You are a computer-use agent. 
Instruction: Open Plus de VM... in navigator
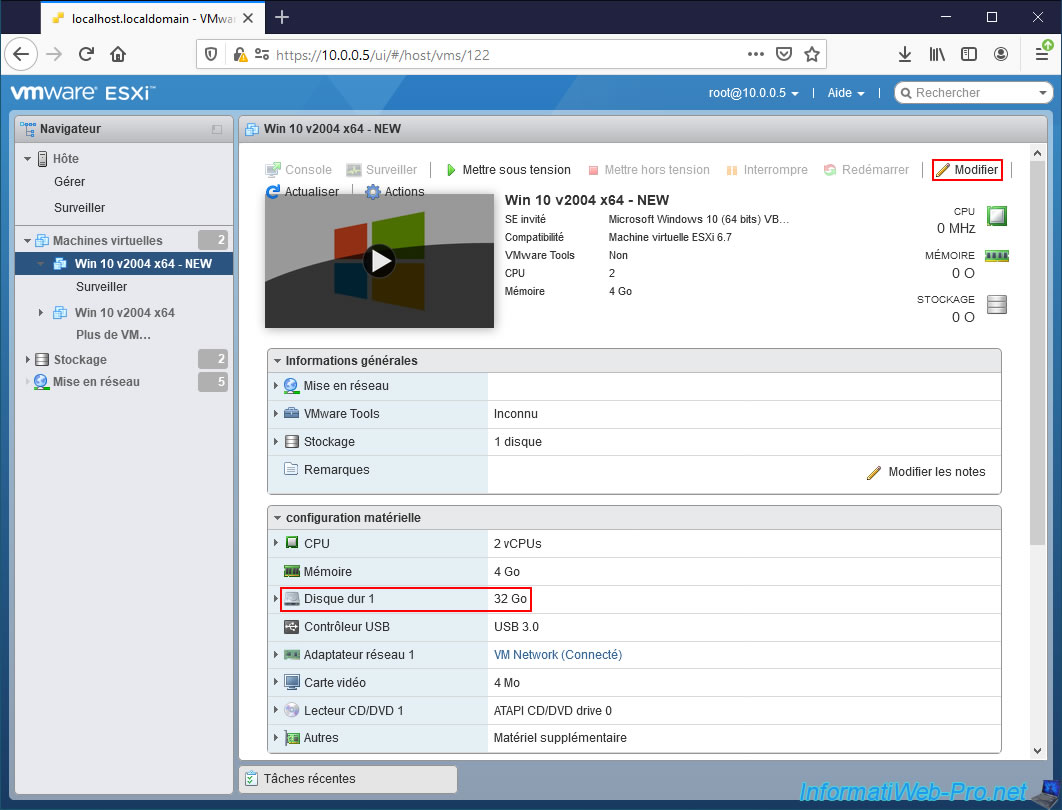[x=113, y=335]
